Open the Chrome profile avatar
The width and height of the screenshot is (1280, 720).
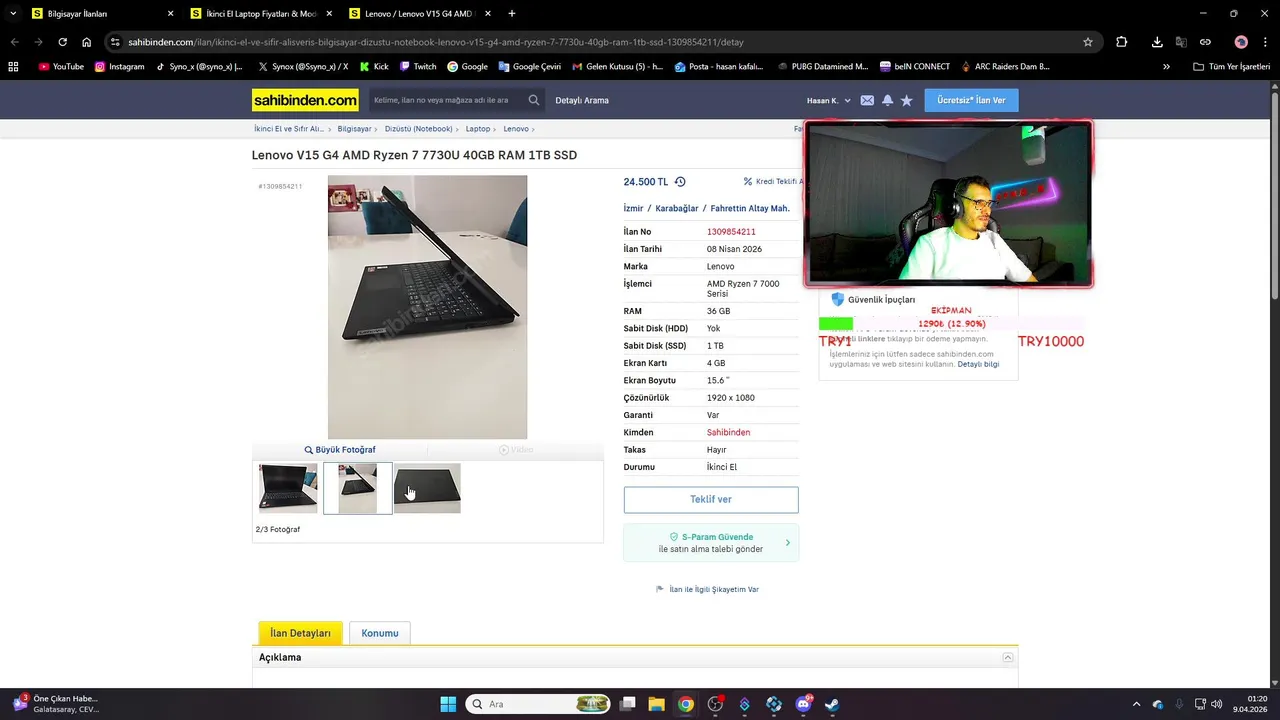click(1241, 42)
